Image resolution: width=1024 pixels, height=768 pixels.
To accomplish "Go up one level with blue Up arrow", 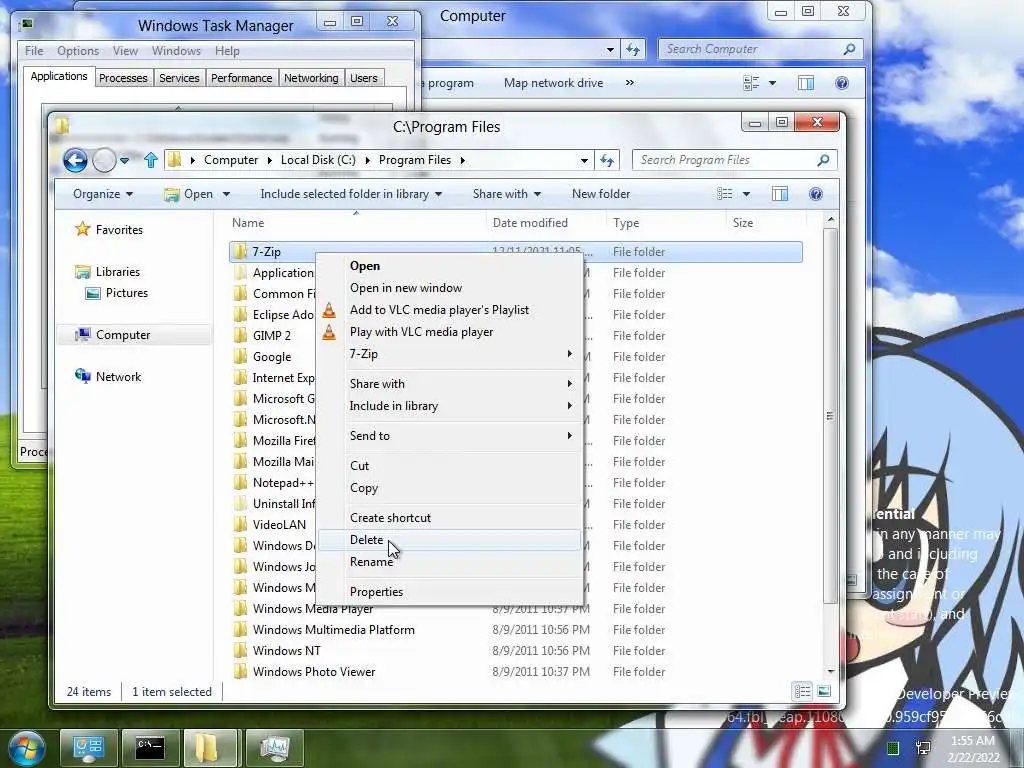I will (151, 160).
